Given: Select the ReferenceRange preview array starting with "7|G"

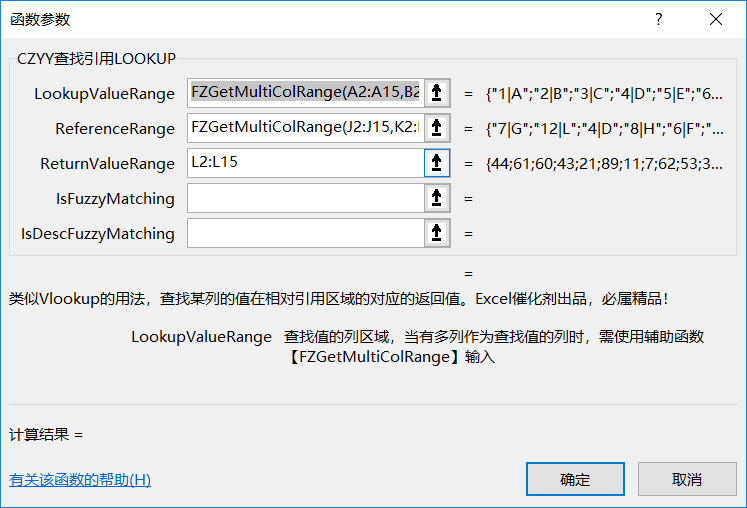Looking at the screenshot, I should [604, 129].
